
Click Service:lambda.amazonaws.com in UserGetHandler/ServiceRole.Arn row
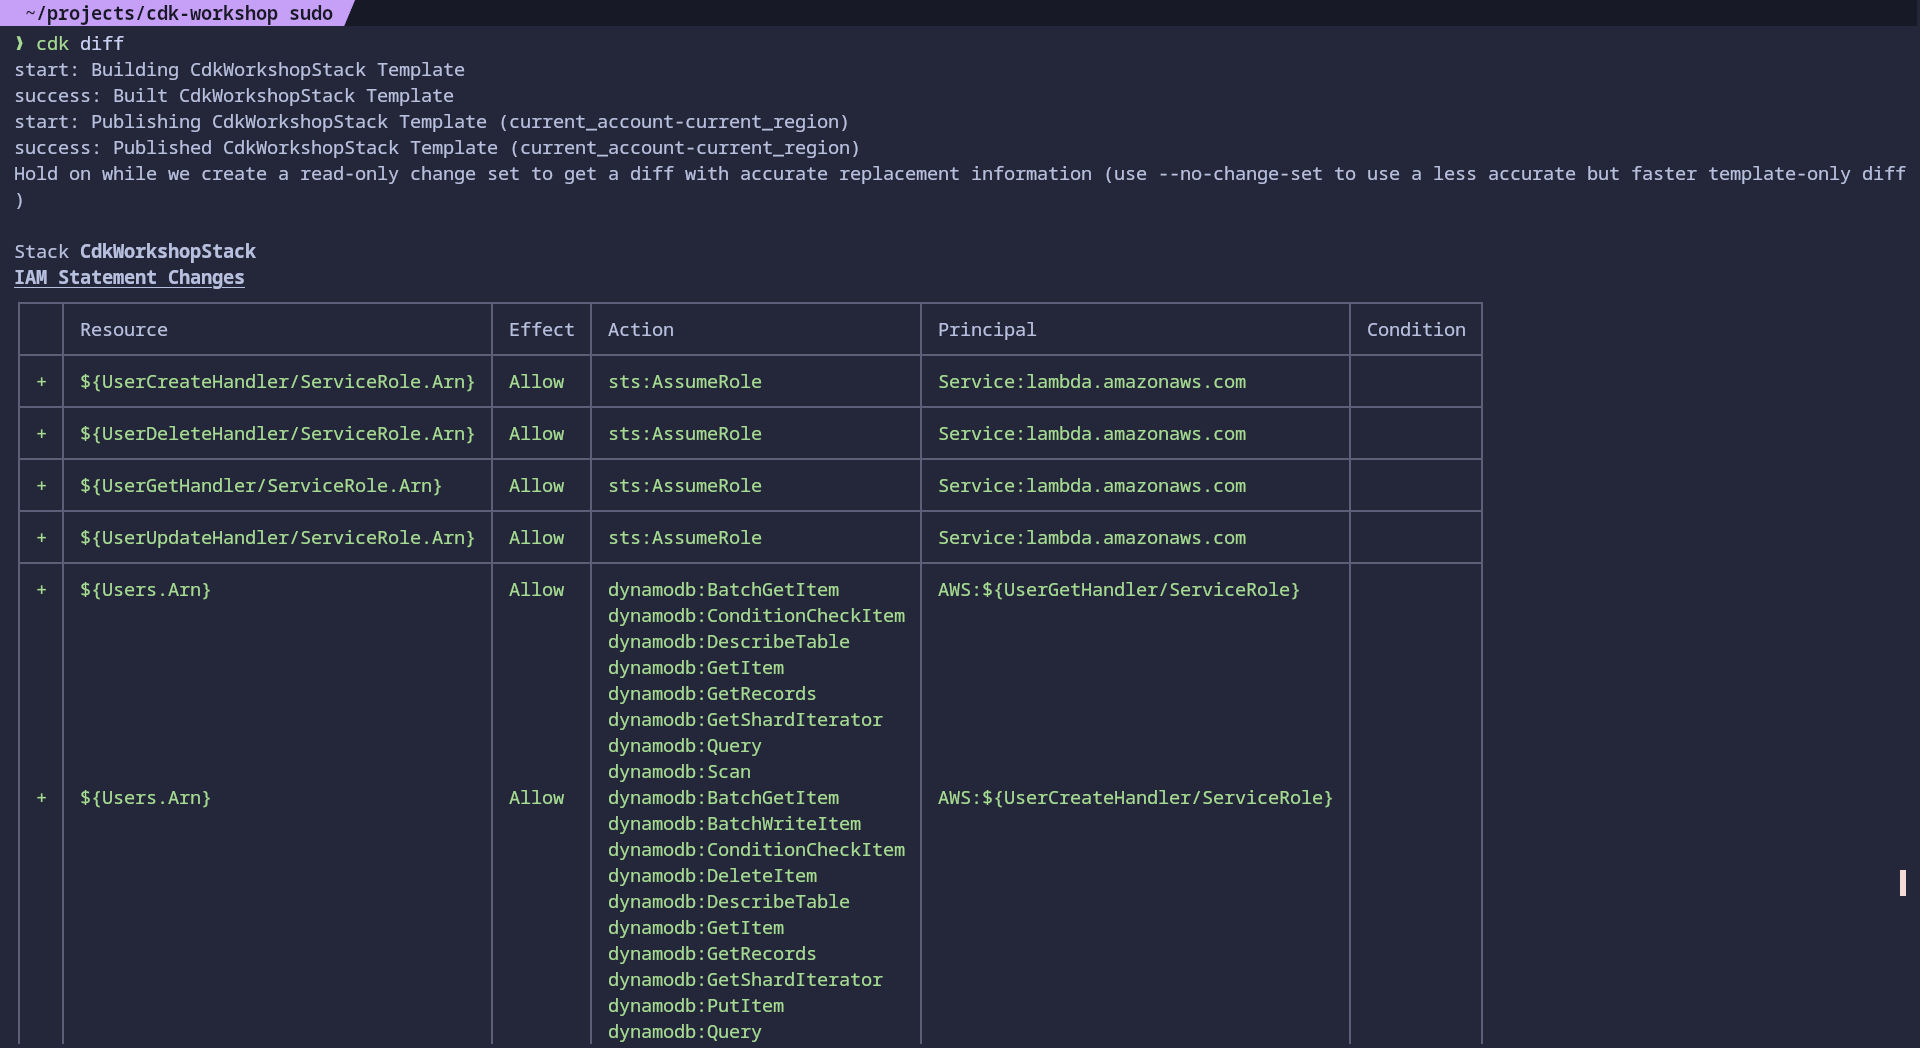click(1092, 486)
